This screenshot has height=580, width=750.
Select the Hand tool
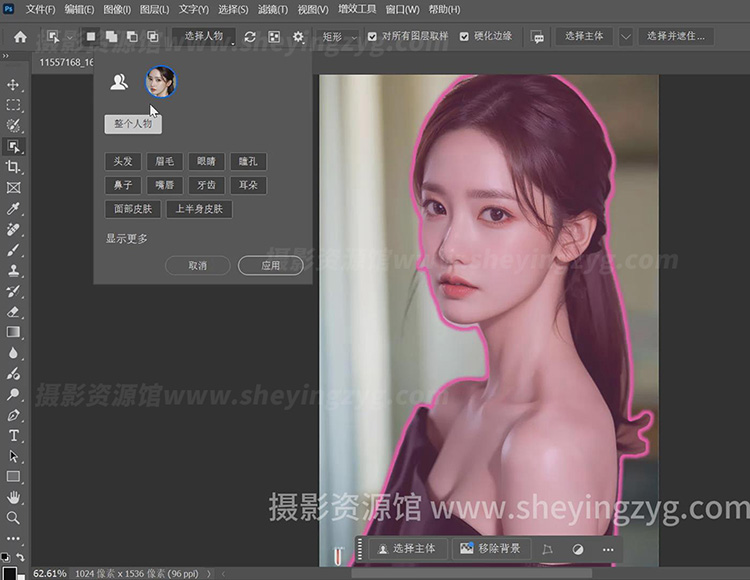pos(14,497)
